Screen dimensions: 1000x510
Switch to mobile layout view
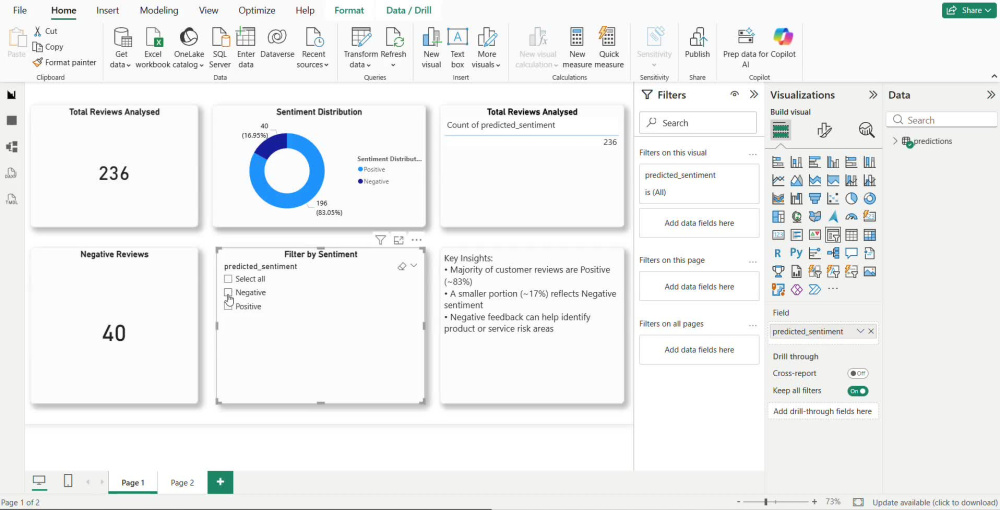68,481
